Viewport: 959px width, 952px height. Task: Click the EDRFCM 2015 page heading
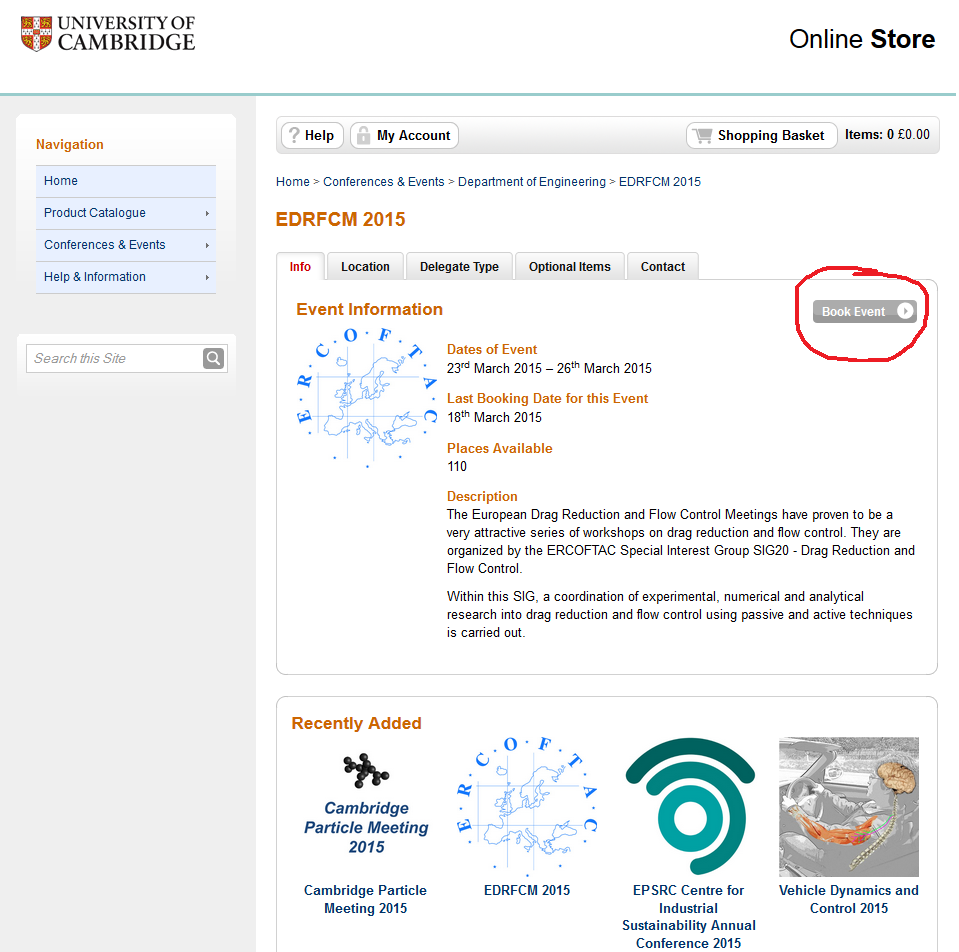point(340,219)
